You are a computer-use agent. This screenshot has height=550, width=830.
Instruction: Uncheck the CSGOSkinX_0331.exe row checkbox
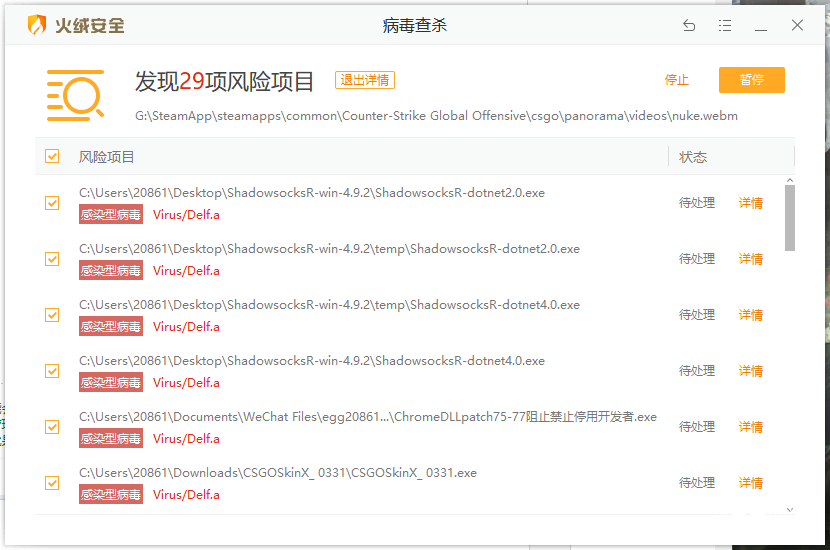point(52,483)
